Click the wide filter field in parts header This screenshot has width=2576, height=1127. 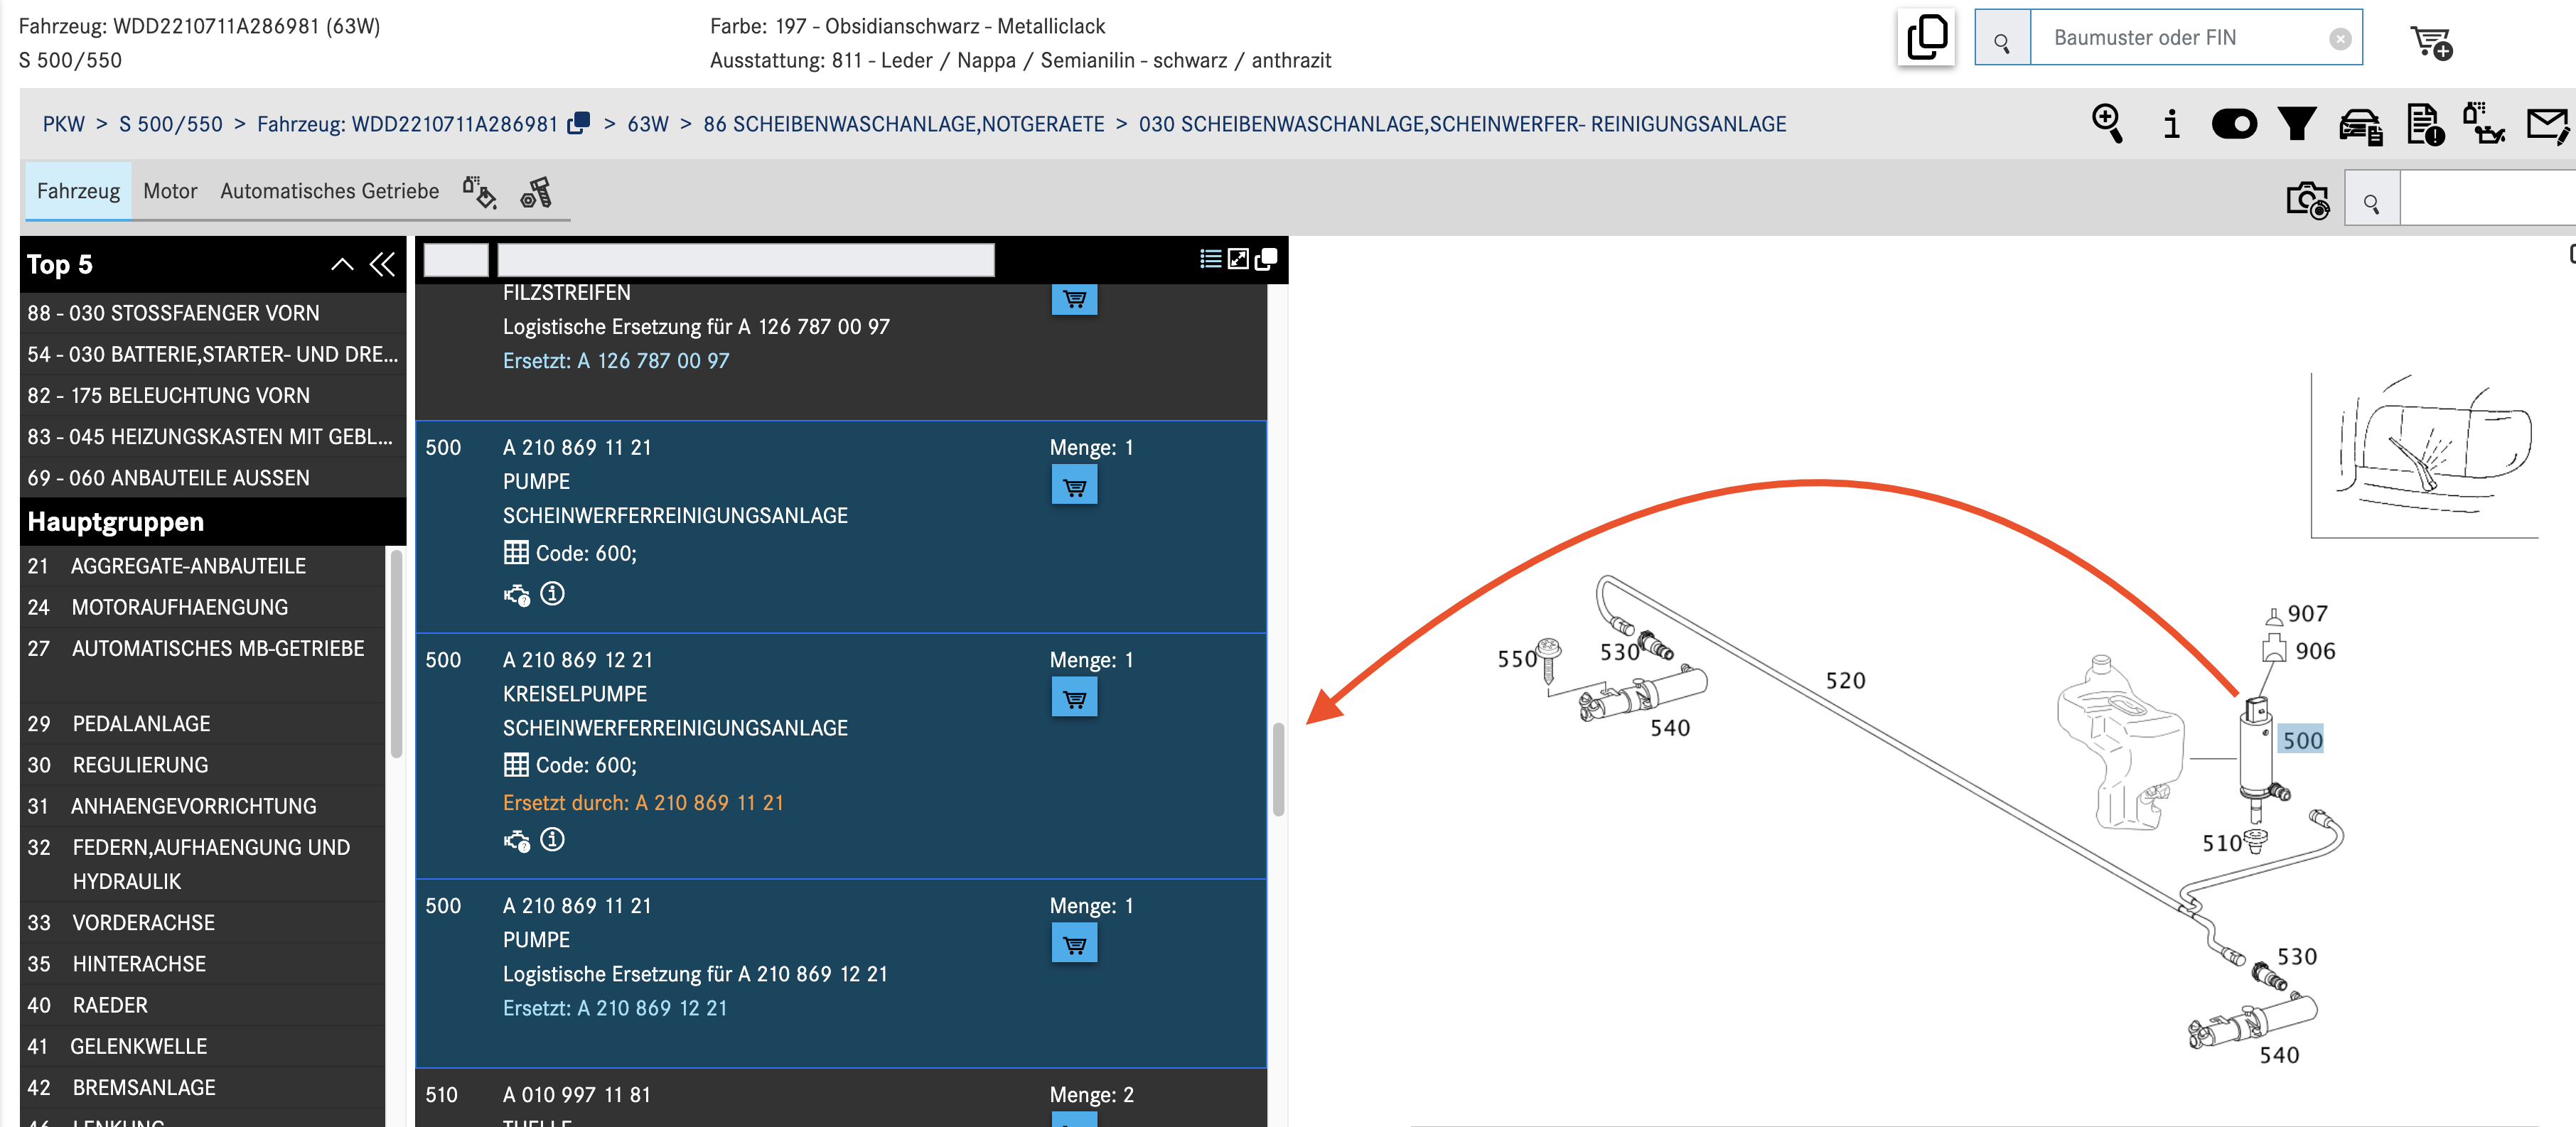[746, 260]
